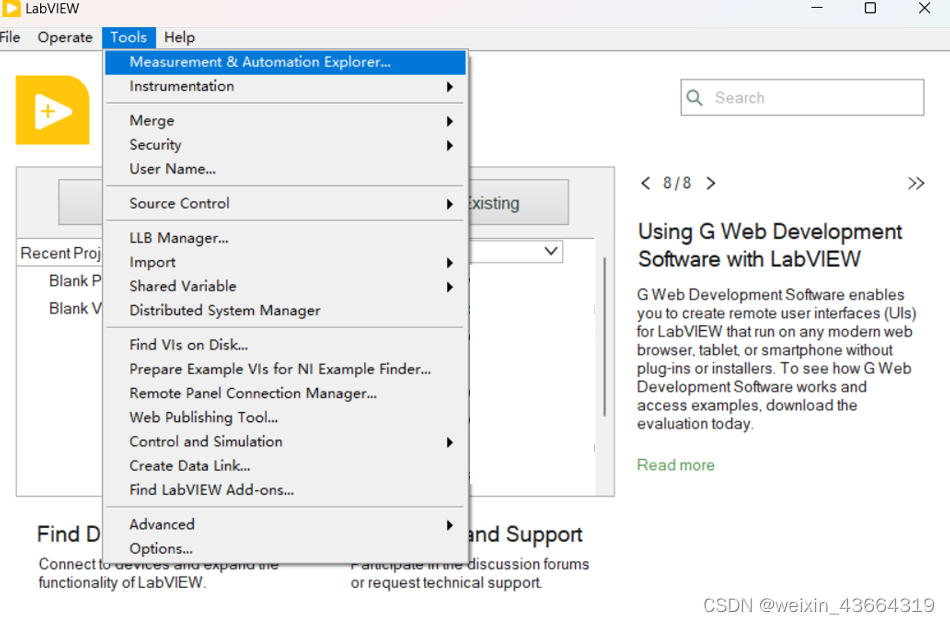Click the G Web Development Software headline
This screenshot has width=950, height=624.
click(x=770, y=245)
